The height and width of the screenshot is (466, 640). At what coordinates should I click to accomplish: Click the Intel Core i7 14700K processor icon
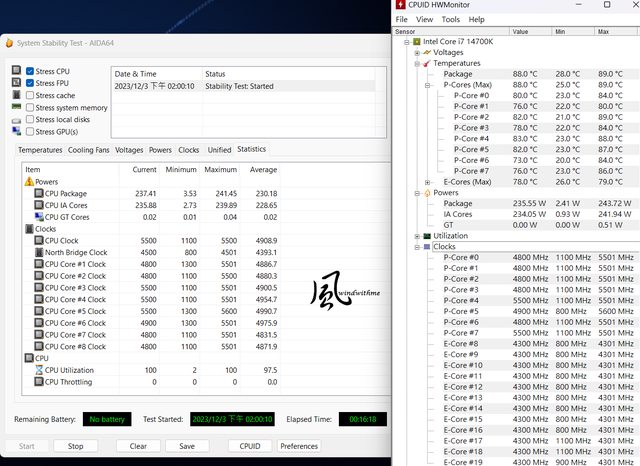click(416, 42)
